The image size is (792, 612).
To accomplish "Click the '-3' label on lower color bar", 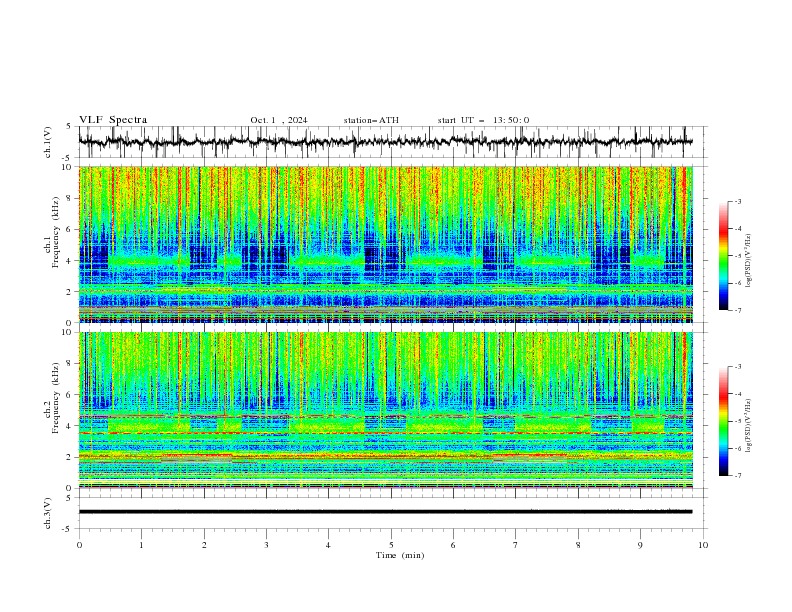I will [x=737, y=367].
